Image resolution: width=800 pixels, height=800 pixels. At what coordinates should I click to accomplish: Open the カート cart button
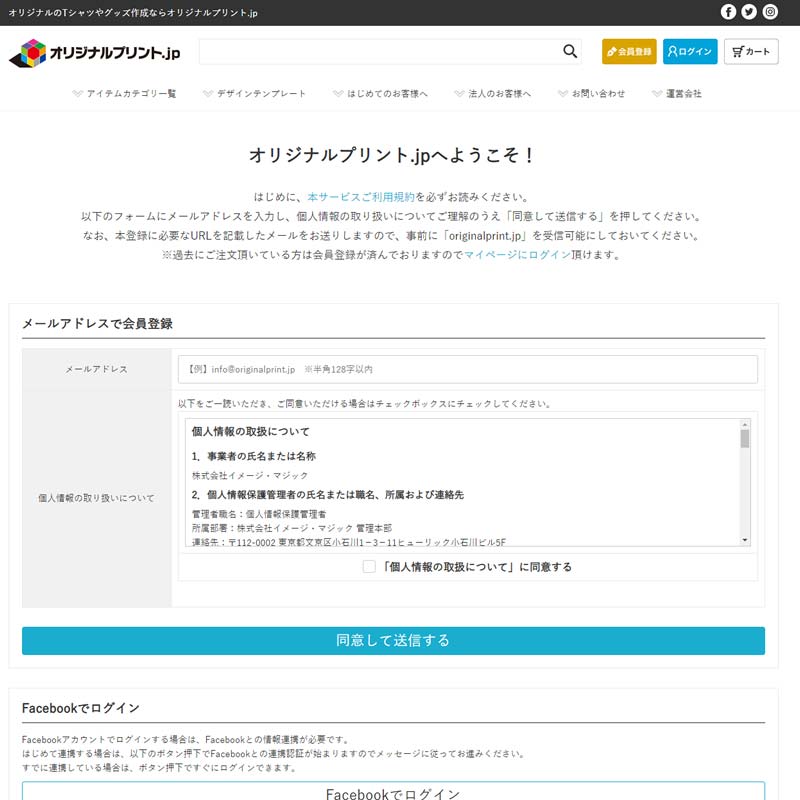pos(751,52)
